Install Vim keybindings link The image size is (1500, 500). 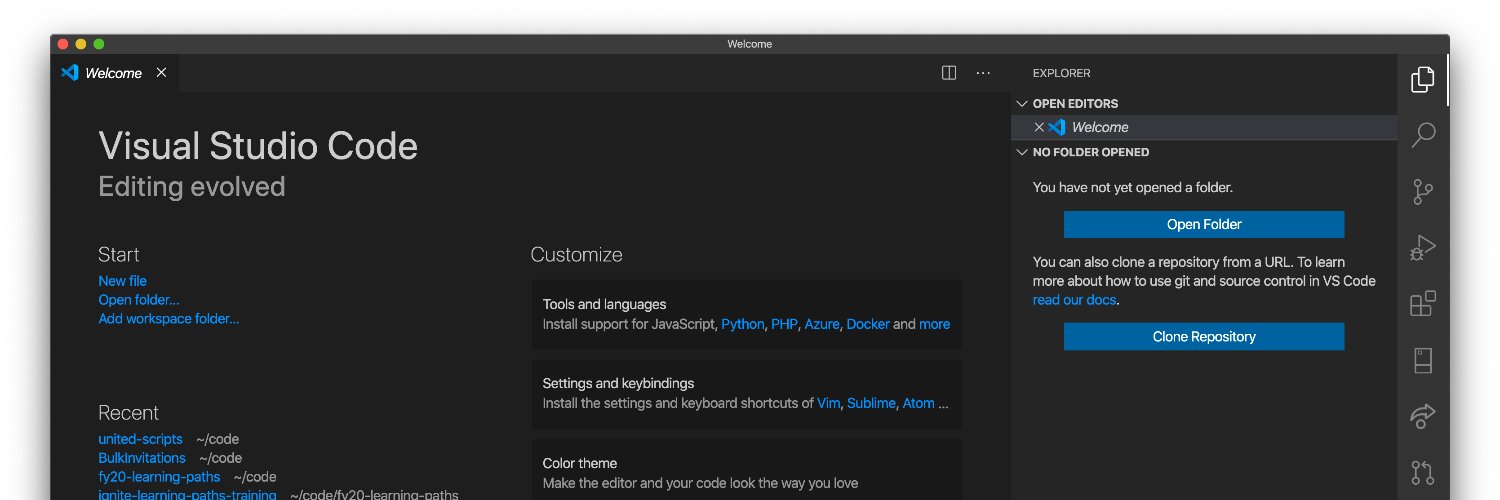(x=828, y=403)
